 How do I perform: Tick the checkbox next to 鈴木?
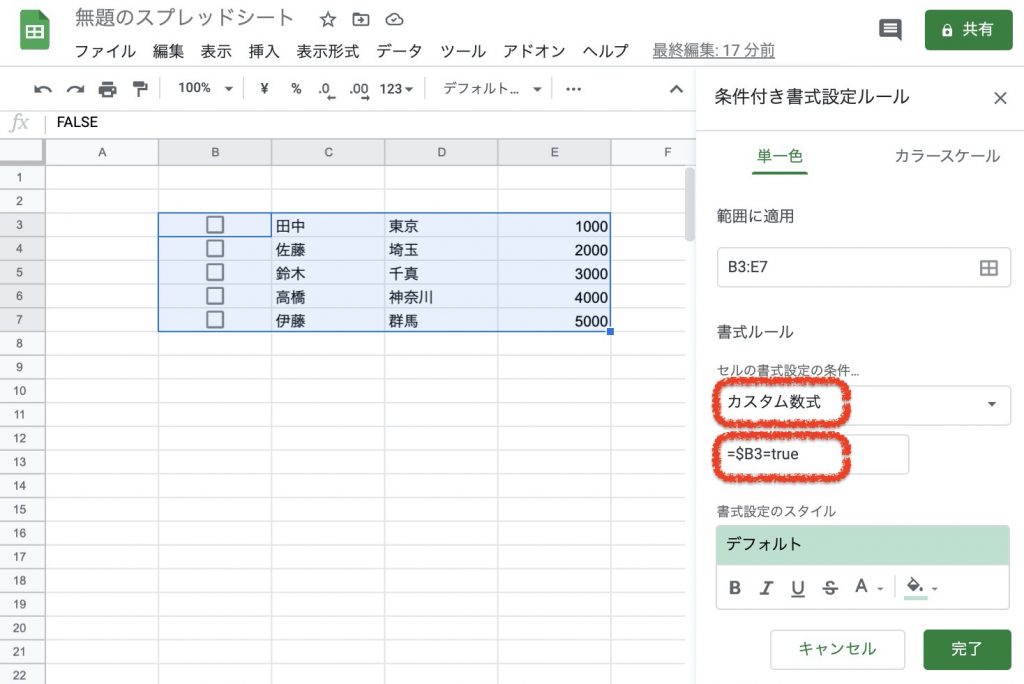(214, 273)
